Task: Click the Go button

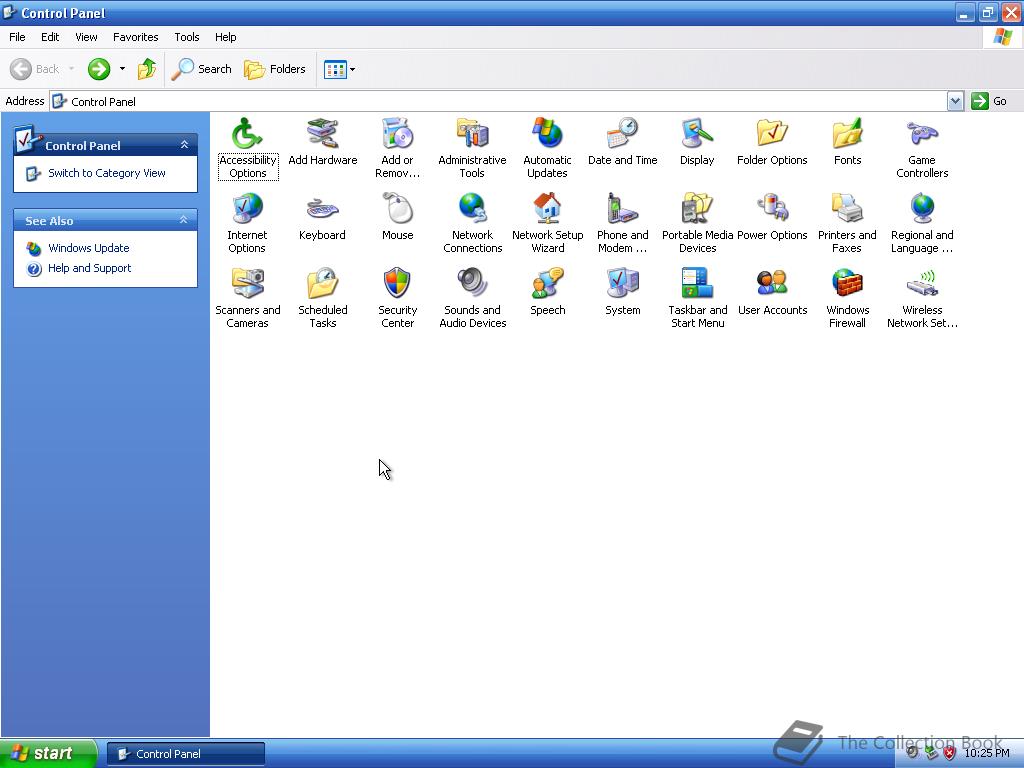Action: (989, 101)
